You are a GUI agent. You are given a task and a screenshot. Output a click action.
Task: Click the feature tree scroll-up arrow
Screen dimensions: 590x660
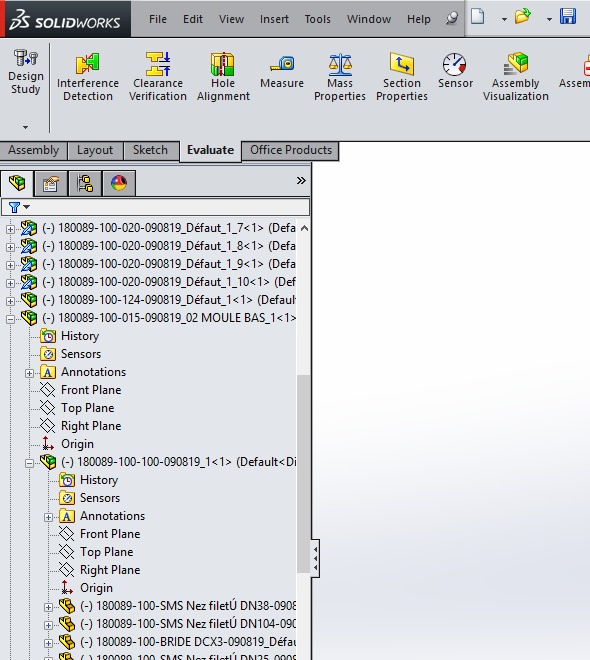click(304, 229)
